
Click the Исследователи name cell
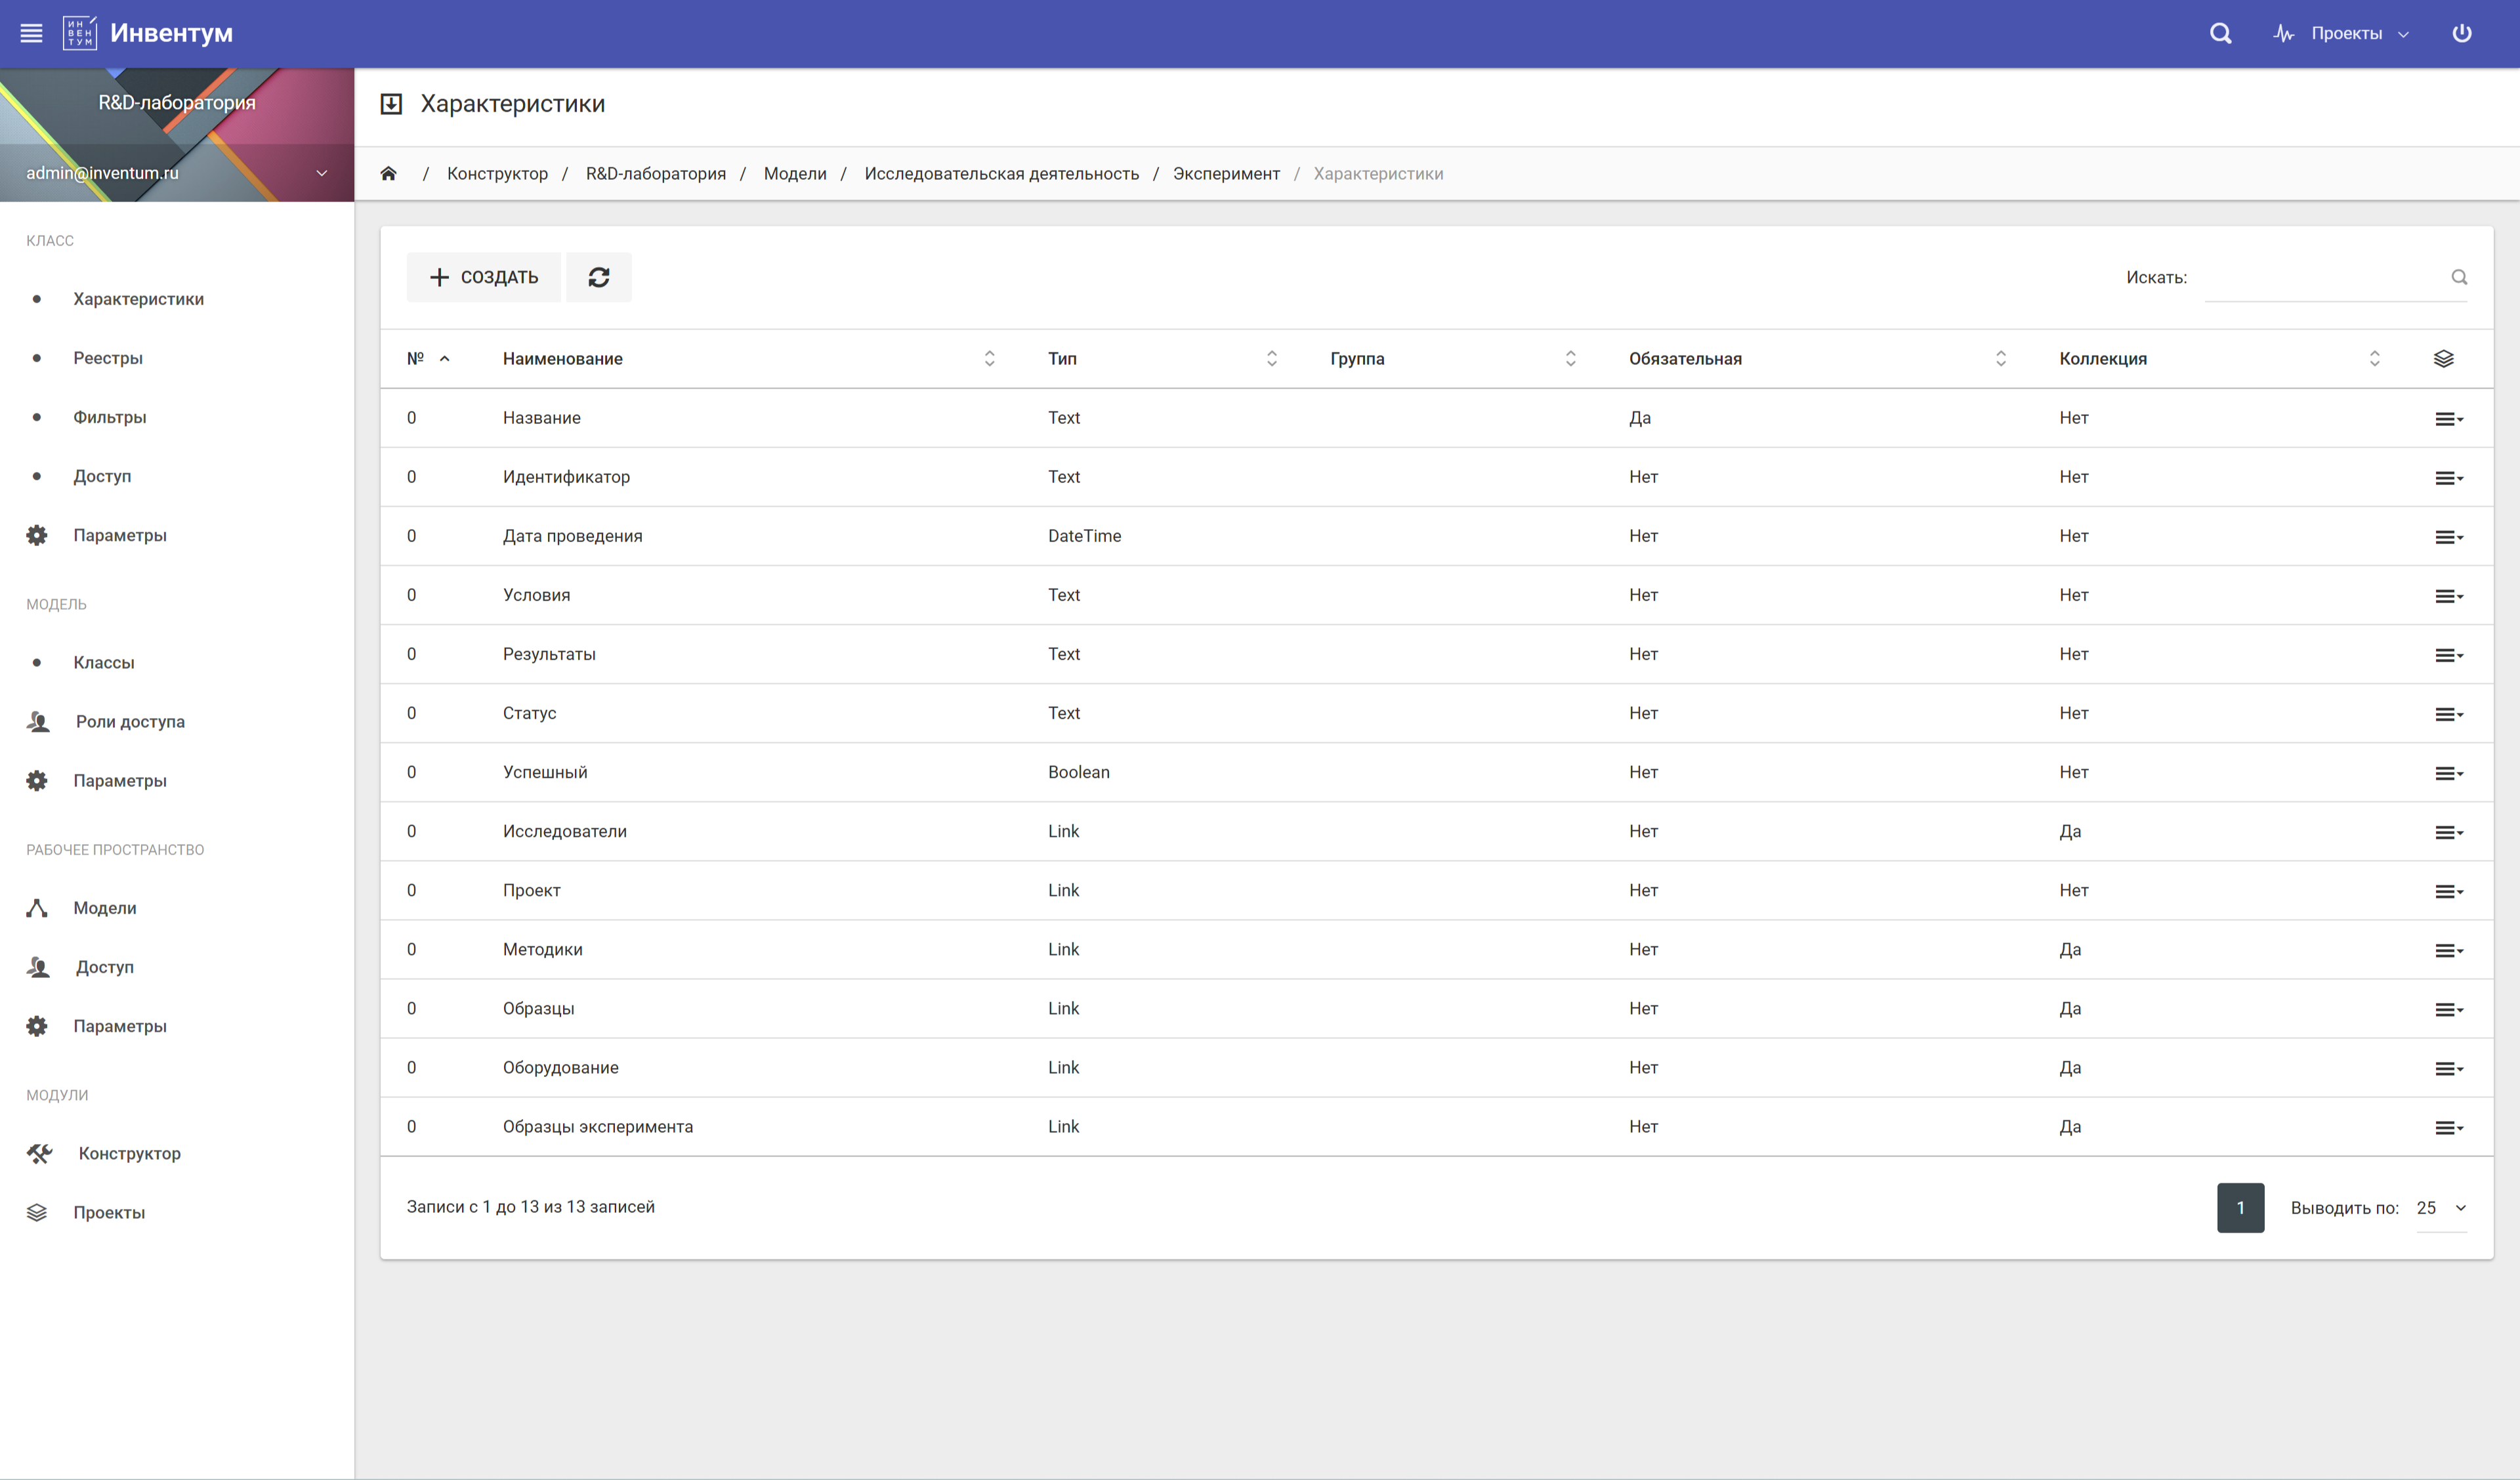[x=564, y=831]
